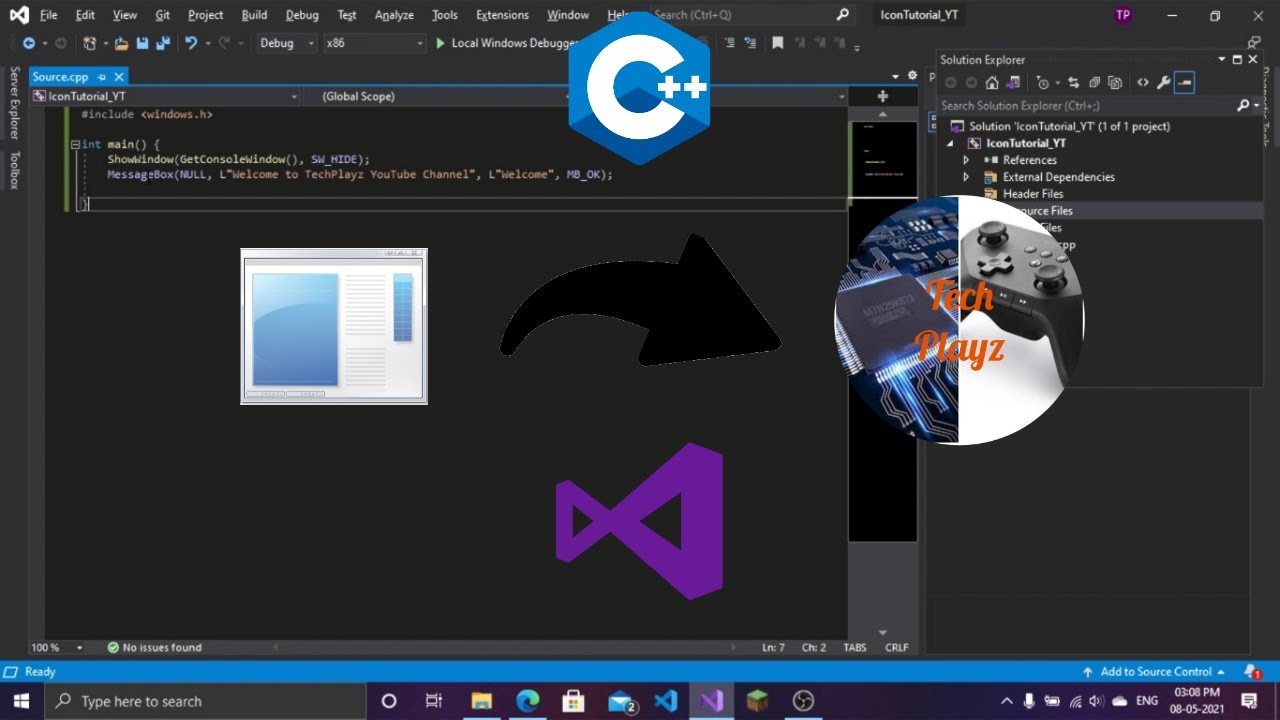Click the Pending Changes Filter clock icon
Screen dimensions: 1280x720
(1043, 83)
